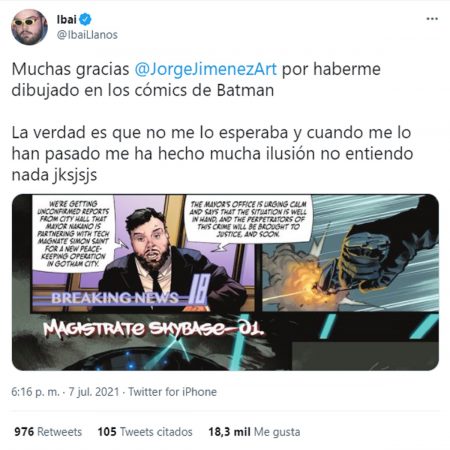View the 18,3 mil Me gusta list
The width and height of the screenshot is (450, 450).
(254, 432)
